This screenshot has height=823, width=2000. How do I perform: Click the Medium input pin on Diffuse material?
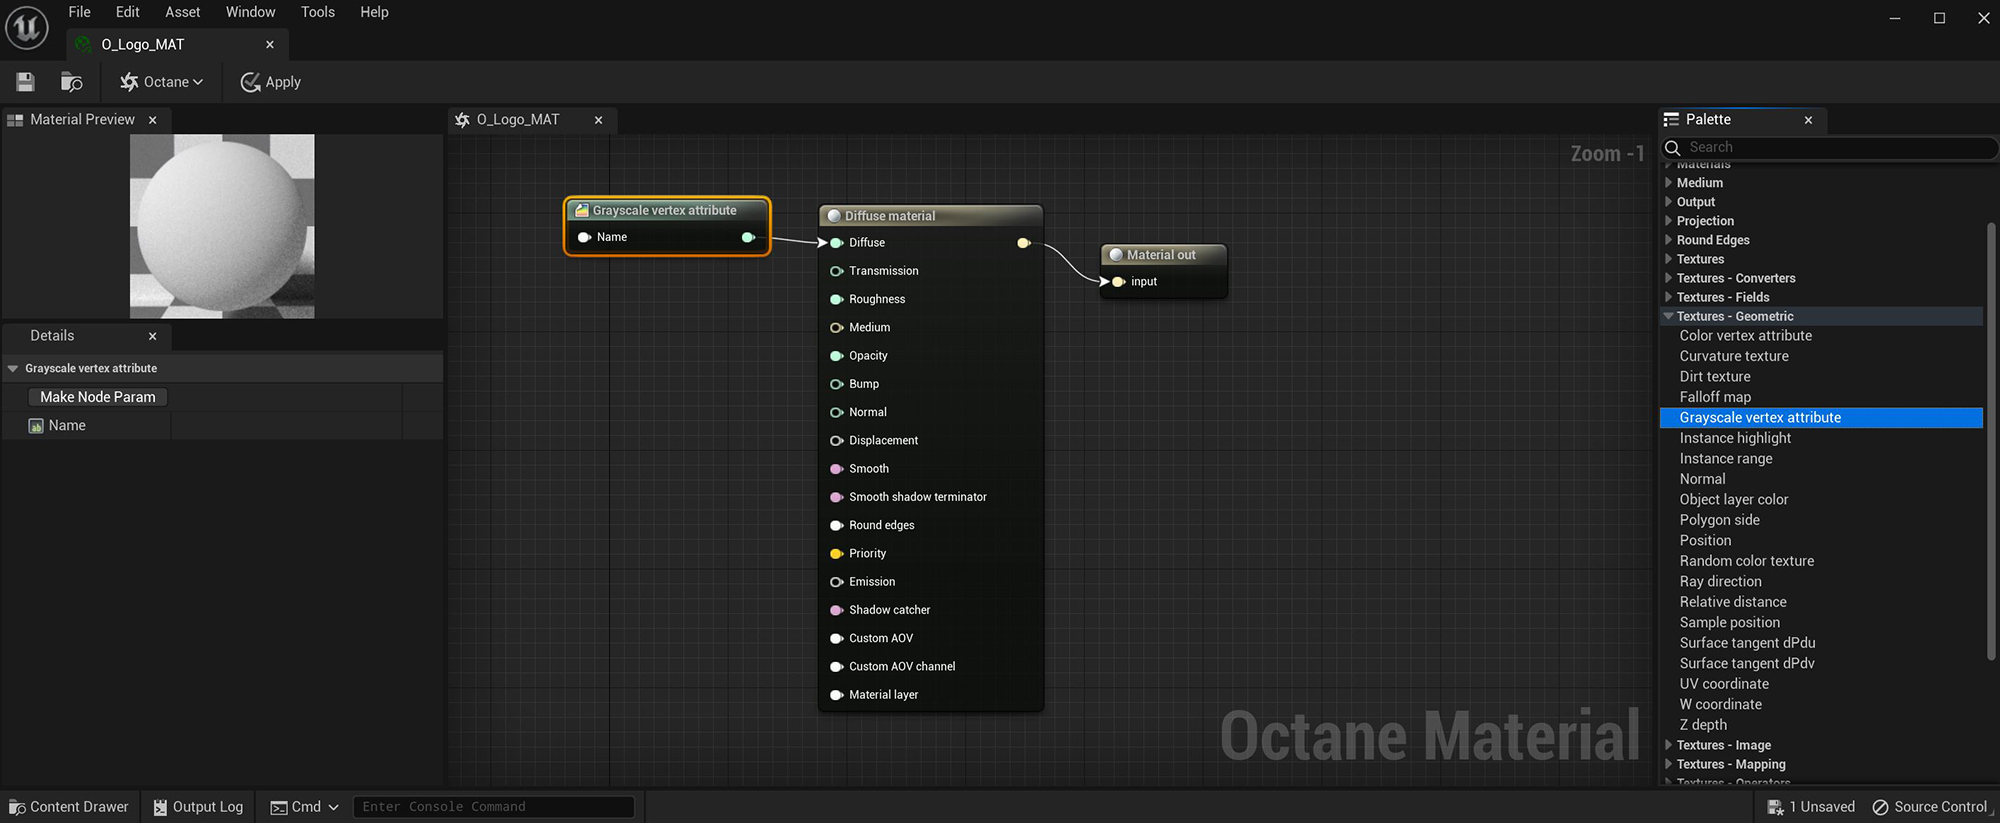[837, 328]
